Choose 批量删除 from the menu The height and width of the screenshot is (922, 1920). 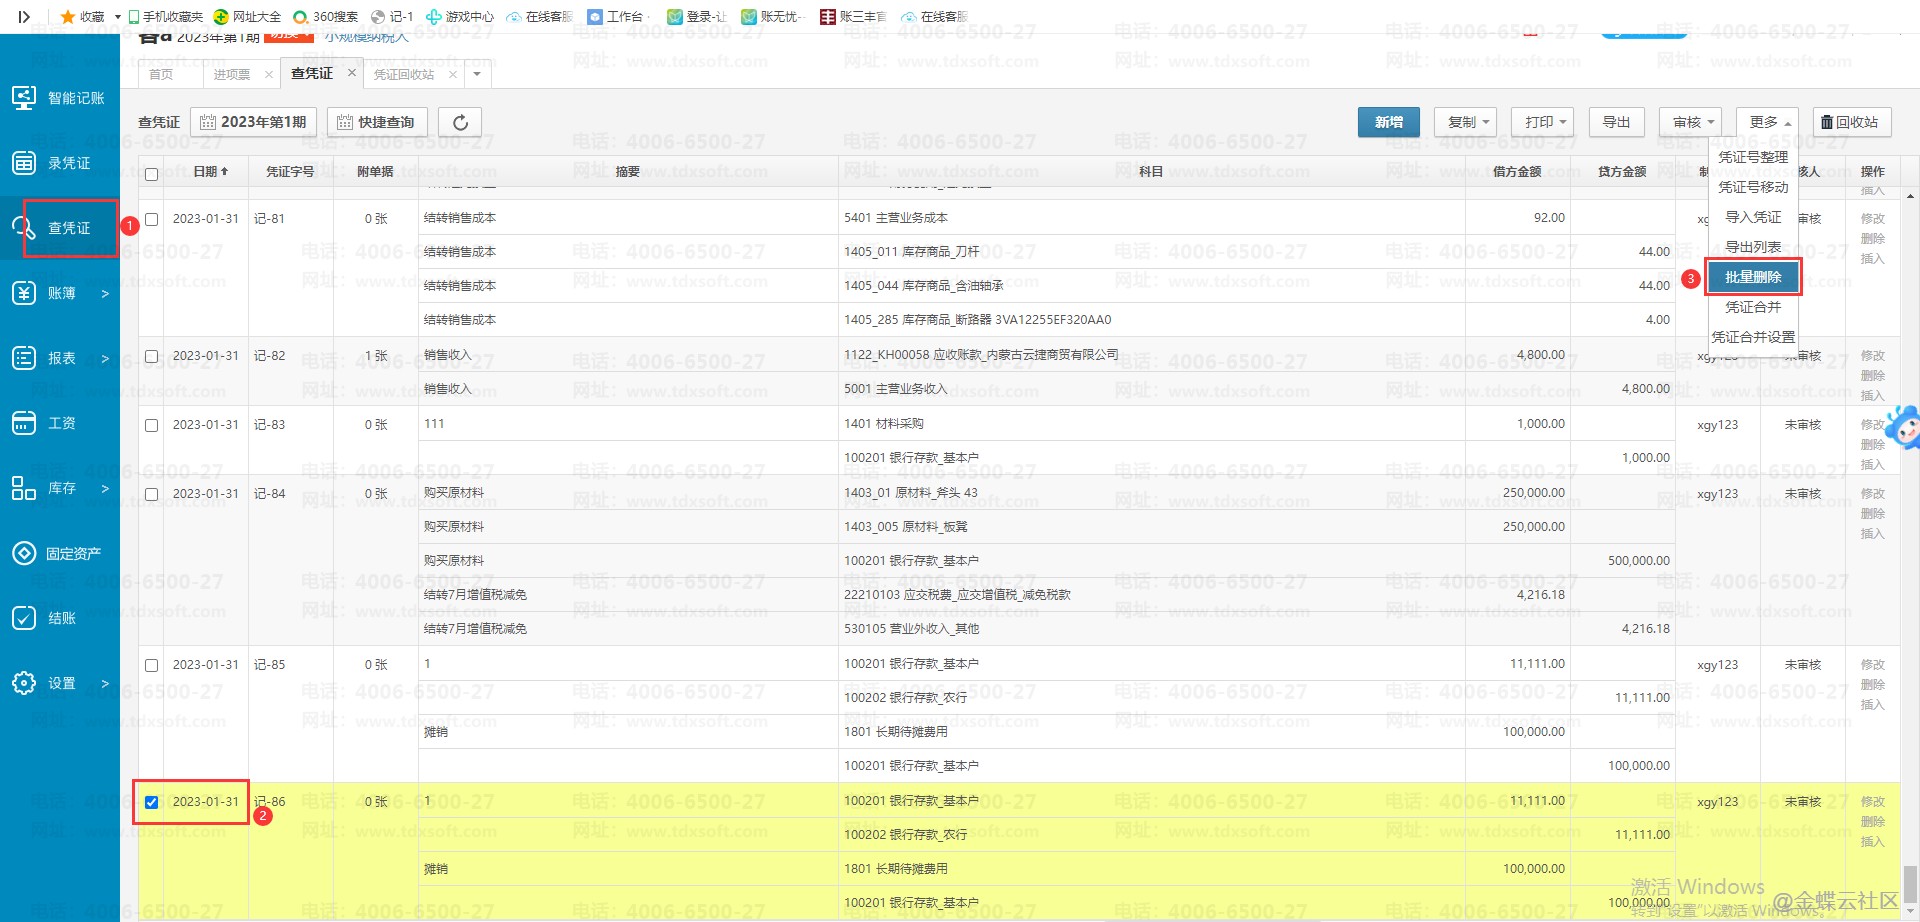click(x=1753, y=277)
